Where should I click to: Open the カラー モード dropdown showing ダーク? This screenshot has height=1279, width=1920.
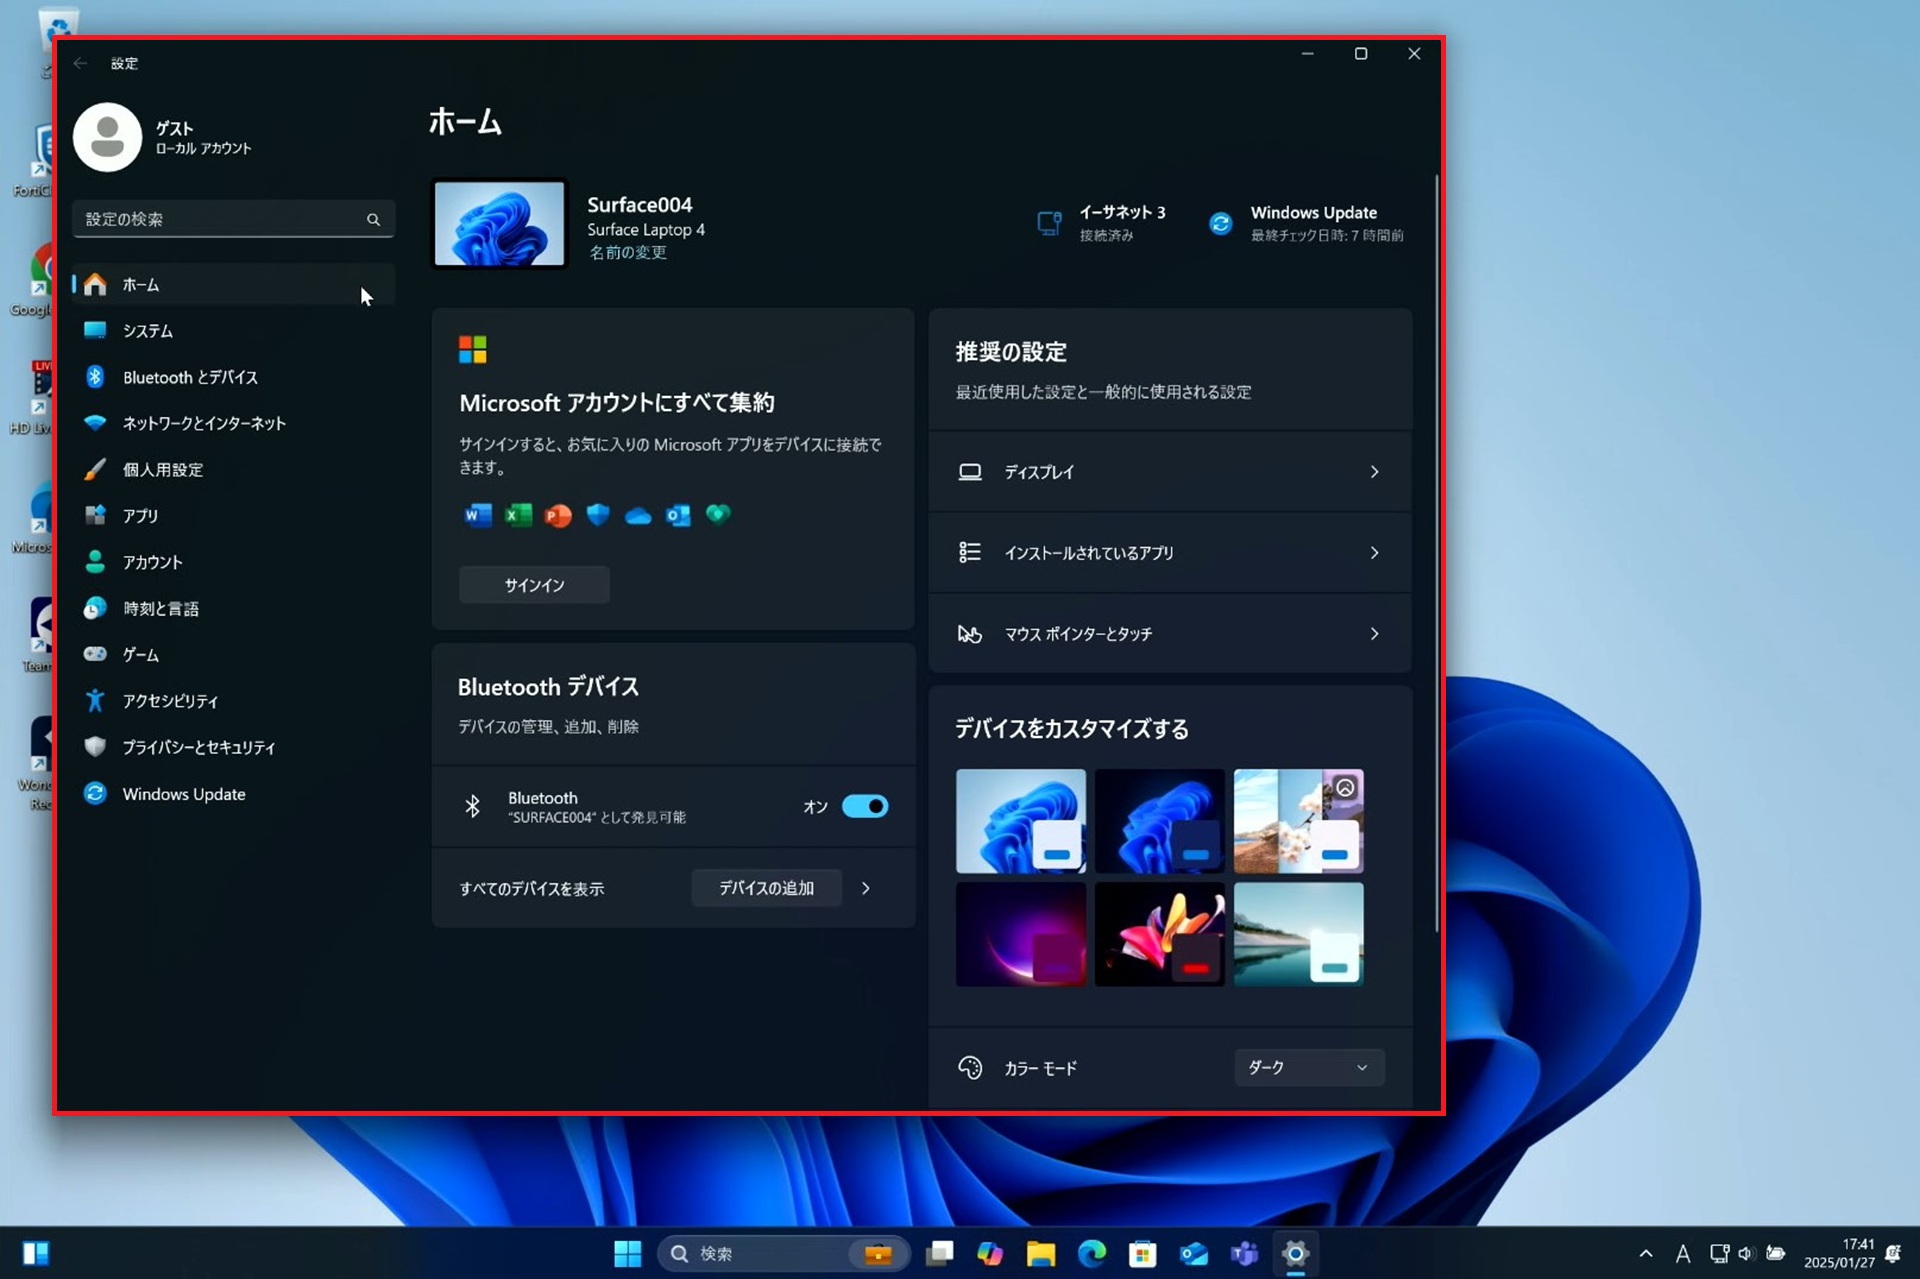click(1309, 1068)
